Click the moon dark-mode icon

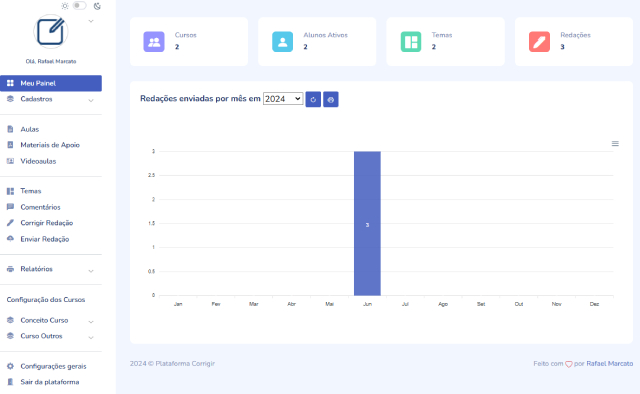click(97, 6)
